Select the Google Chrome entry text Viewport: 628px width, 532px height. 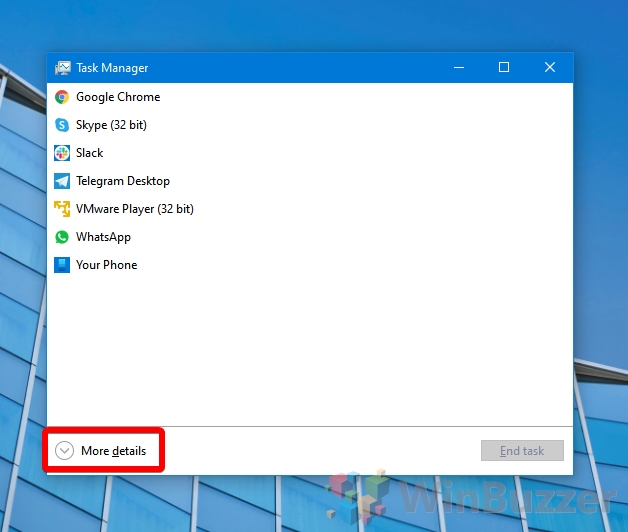pyautogui.click(x=118, y=97)
